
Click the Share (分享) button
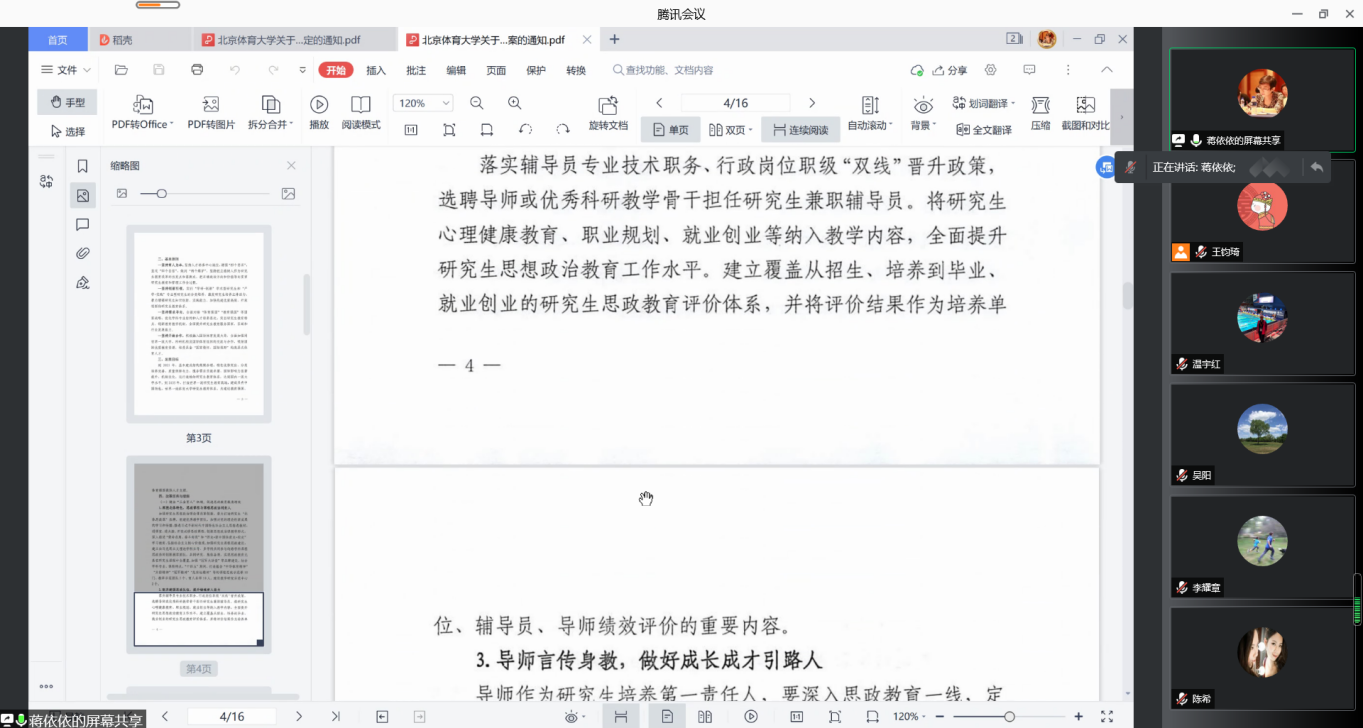(950, 70)
